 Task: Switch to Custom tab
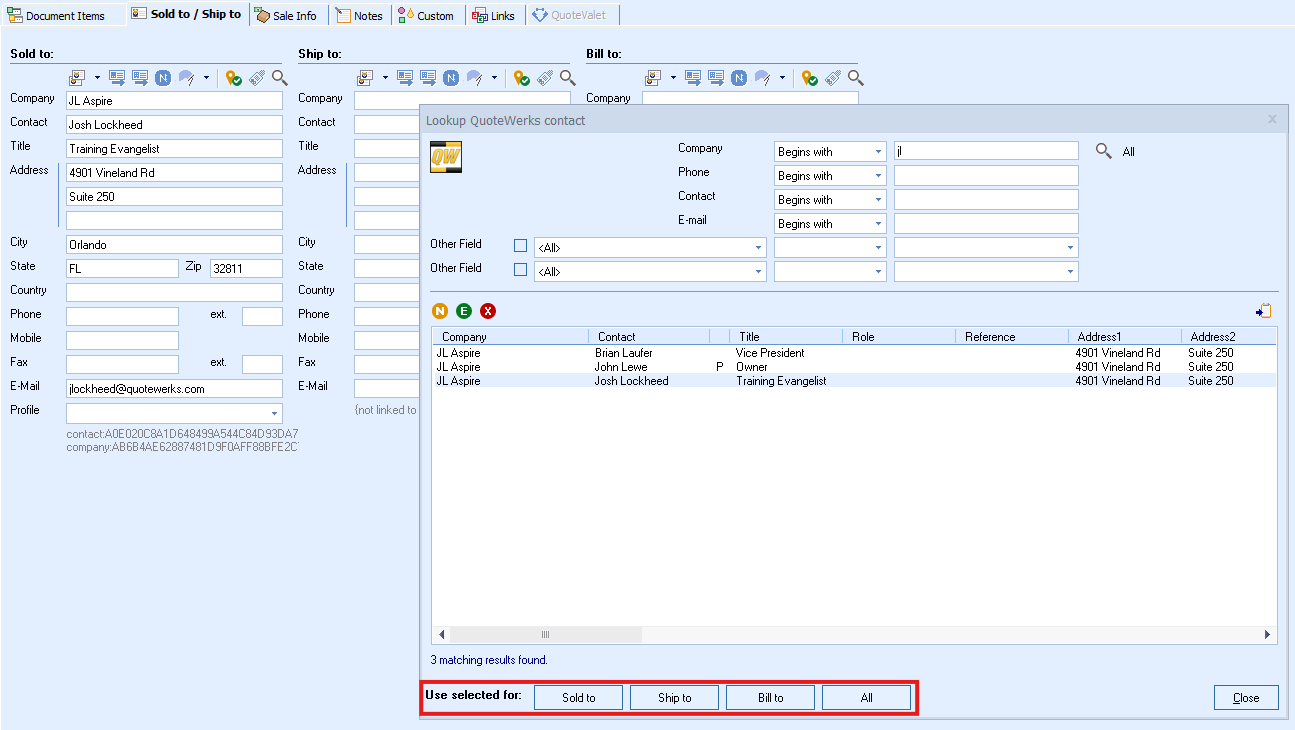(x=426, y=15)
